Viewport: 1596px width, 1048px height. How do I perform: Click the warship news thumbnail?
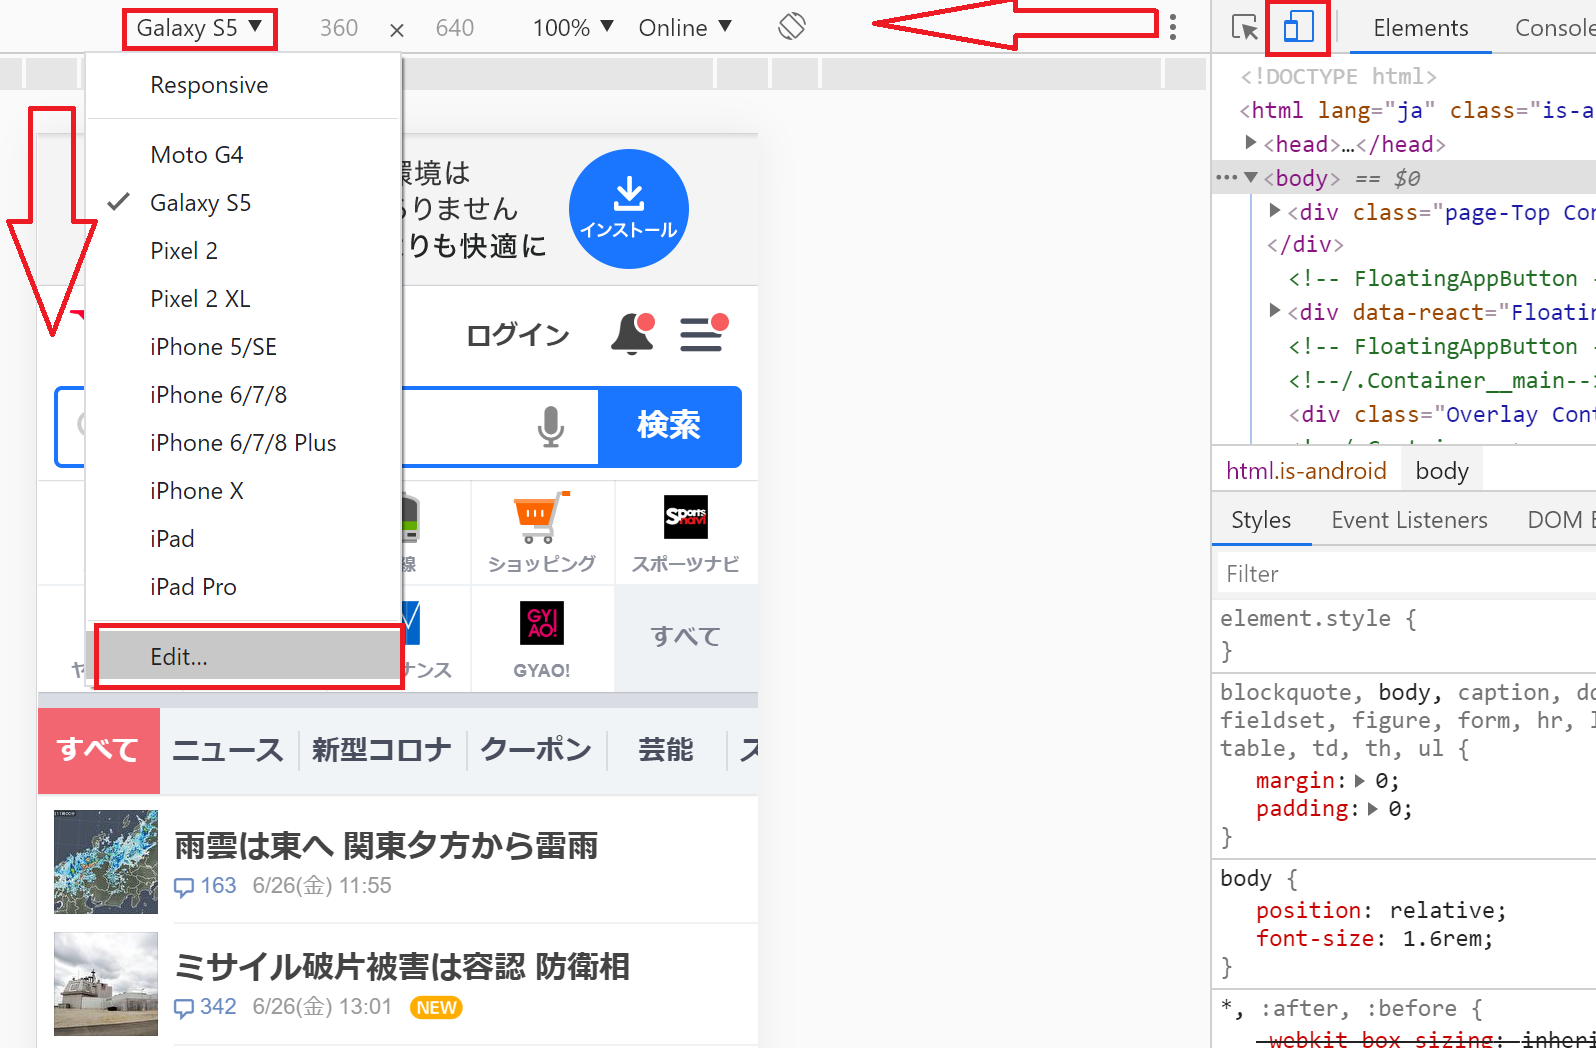coord(106,983)
